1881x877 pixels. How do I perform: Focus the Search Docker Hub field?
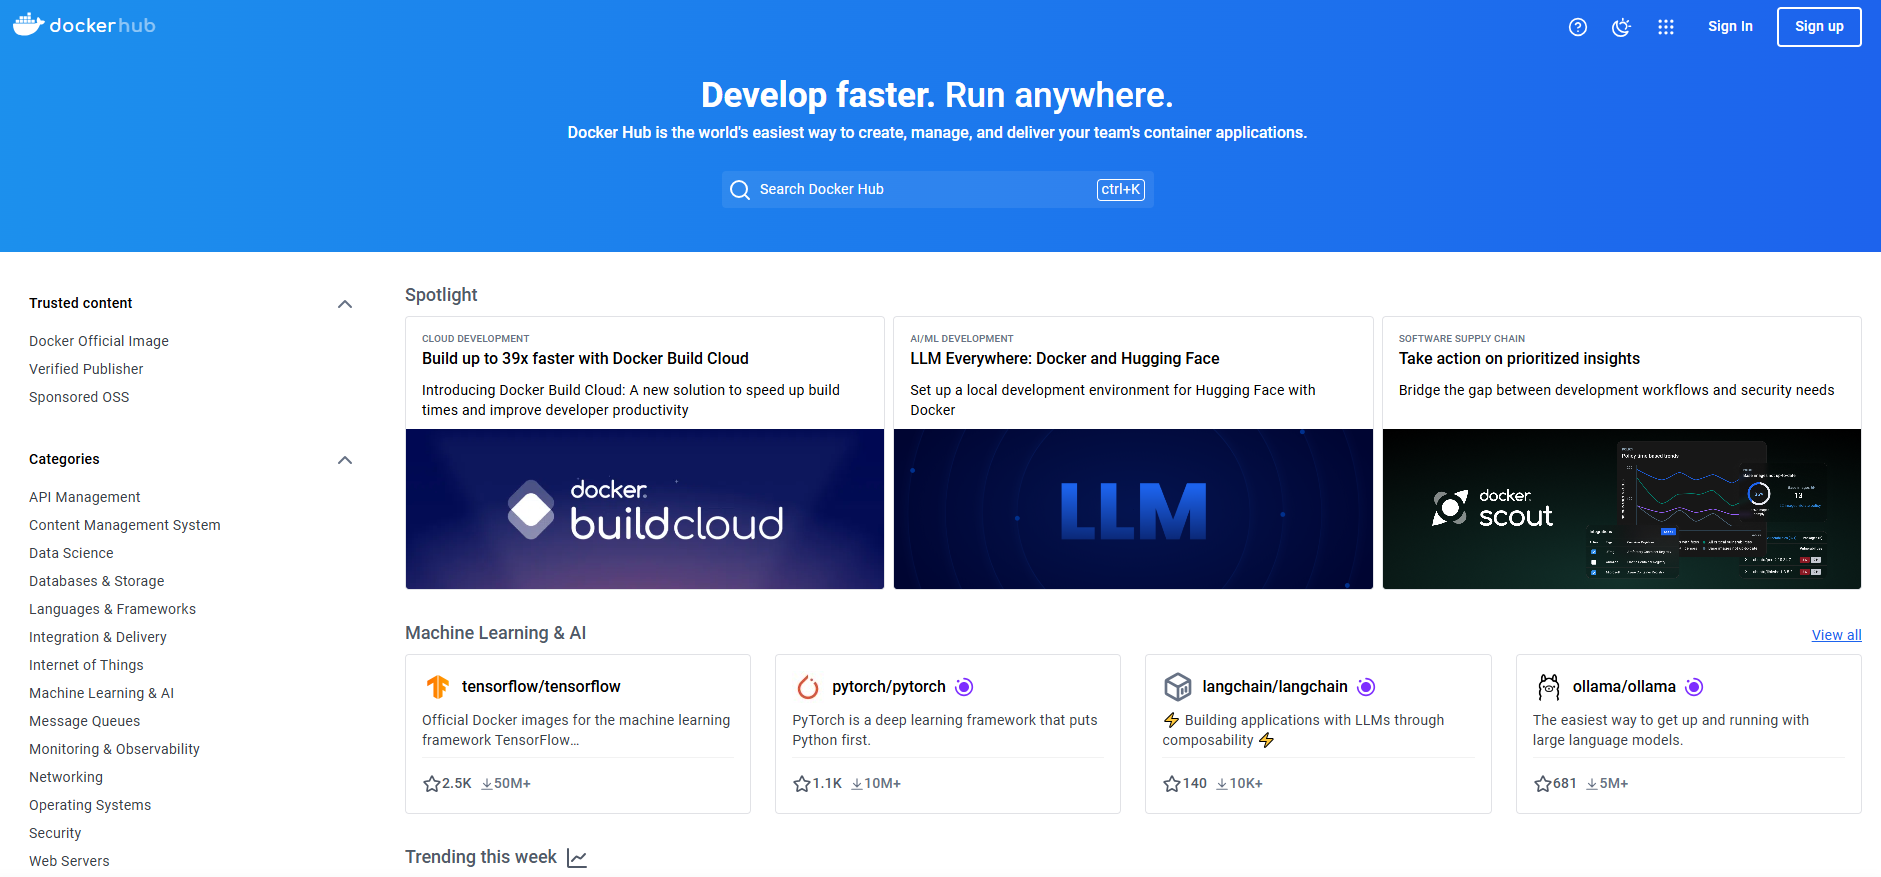(937, 189)
